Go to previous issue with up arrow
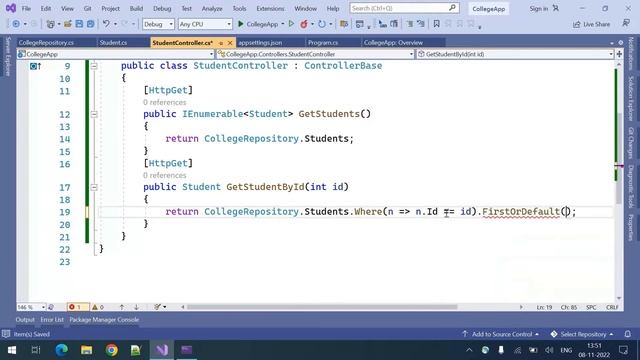 [122, 307]
